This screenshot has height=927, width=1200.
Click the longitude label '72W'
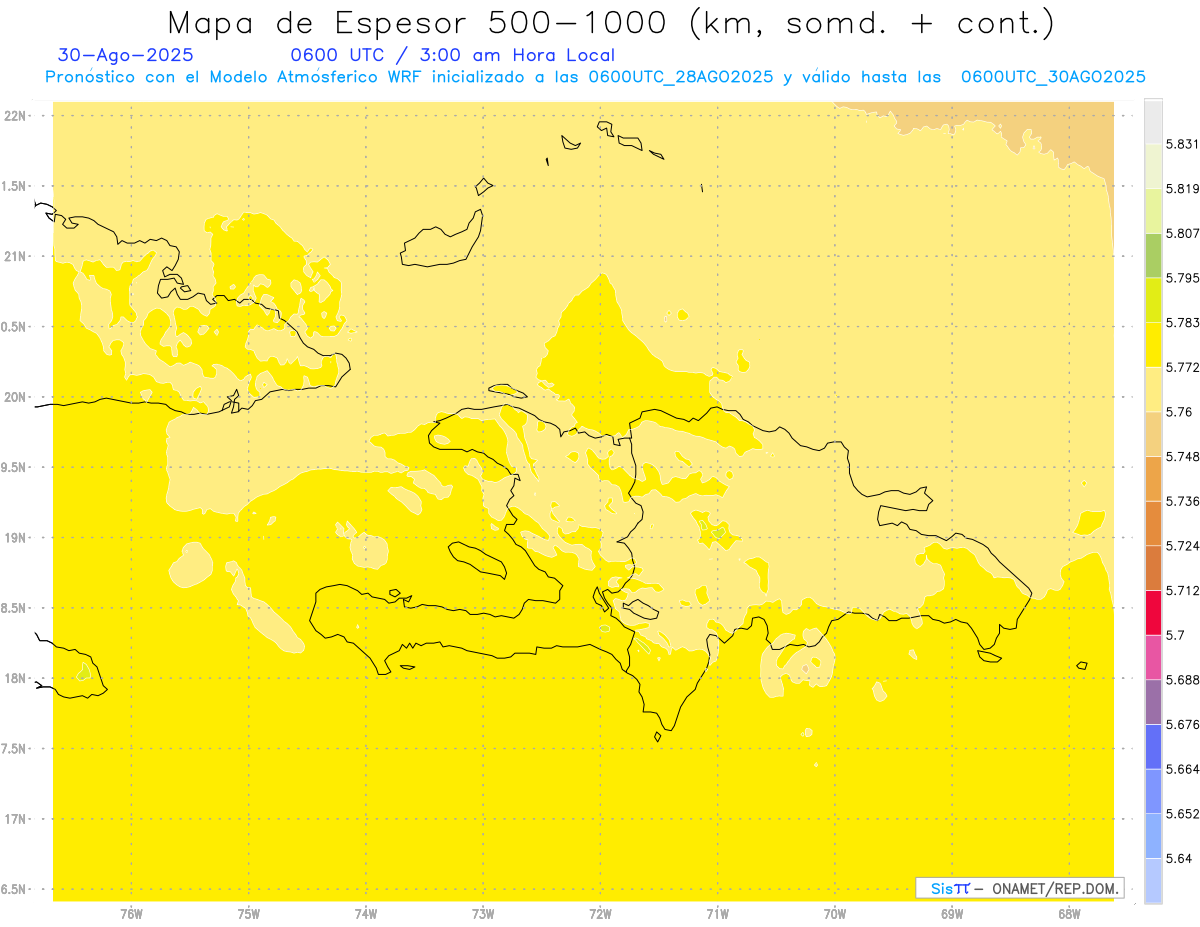coord(600,914)
